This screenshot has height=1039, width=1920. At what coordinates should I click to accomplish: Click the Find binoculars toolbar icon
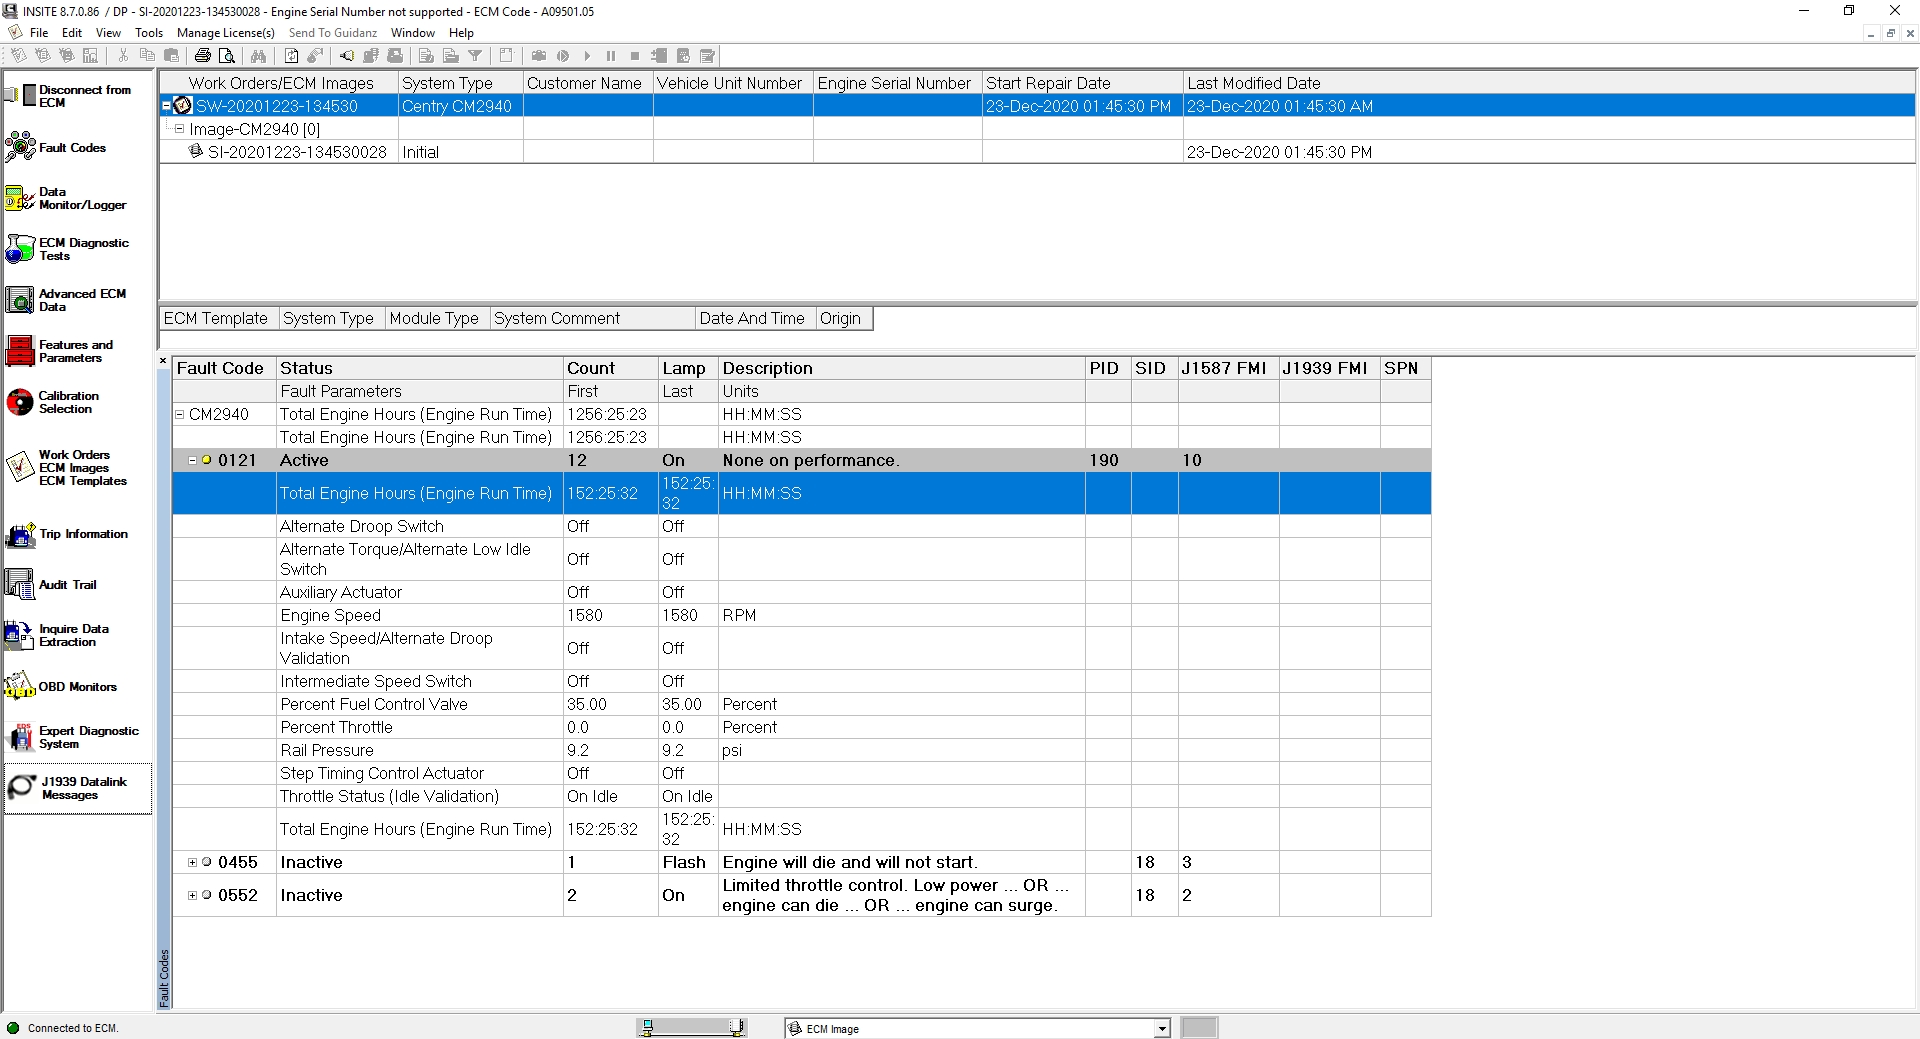pyautogui.click(x=258, y=56)
